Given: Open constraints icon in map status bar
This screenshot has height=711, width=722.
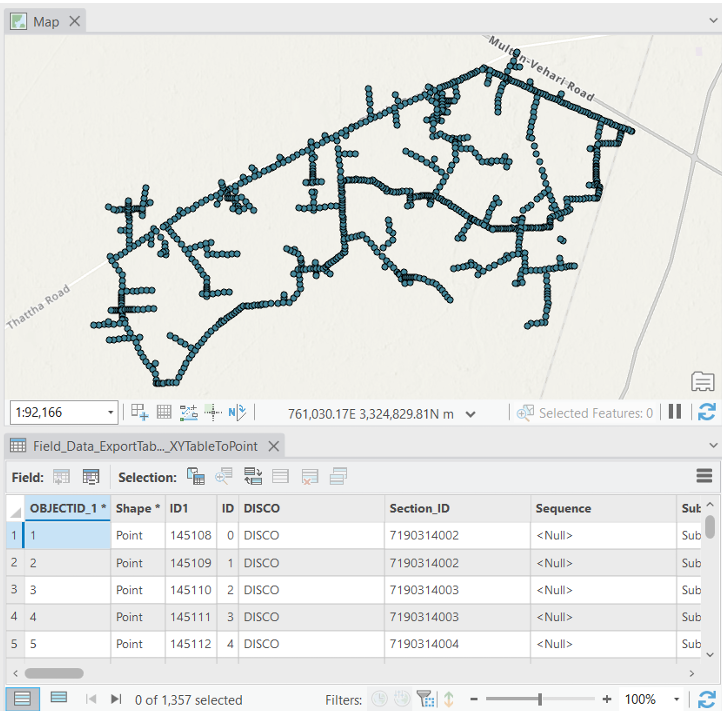Looking at the screenshot, I should pyautogui.click(x=188, y=412).
